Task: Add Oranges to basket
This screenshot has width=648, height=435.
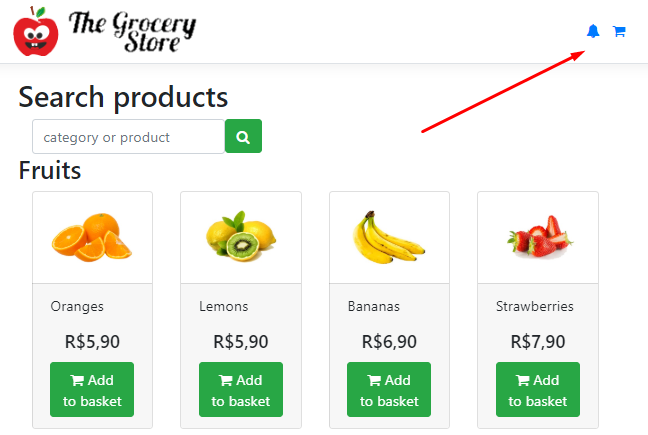Action: pyautogui.click(x=92, y=390)
